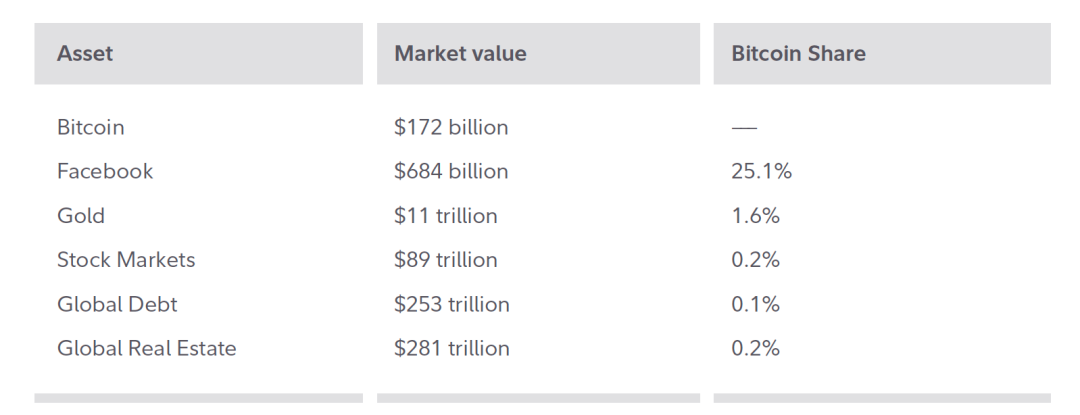1080x415 pixels.
Task: Click the Gold asset name
Action: (81, 216)
